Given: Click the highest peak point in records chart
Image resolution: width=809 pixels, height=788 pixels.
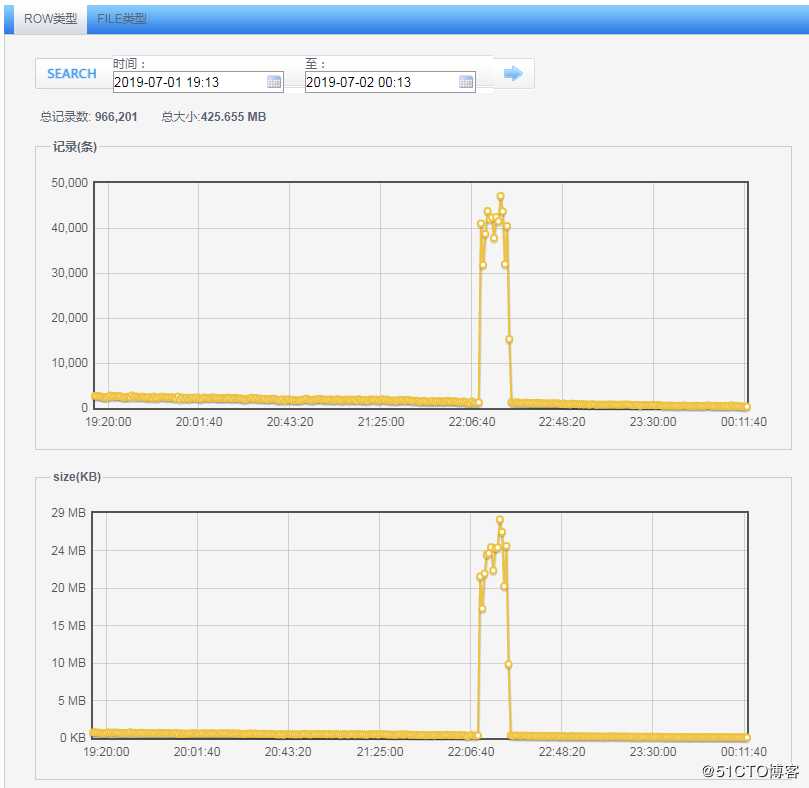Looking at the screenshot, I should click(500, 196).
